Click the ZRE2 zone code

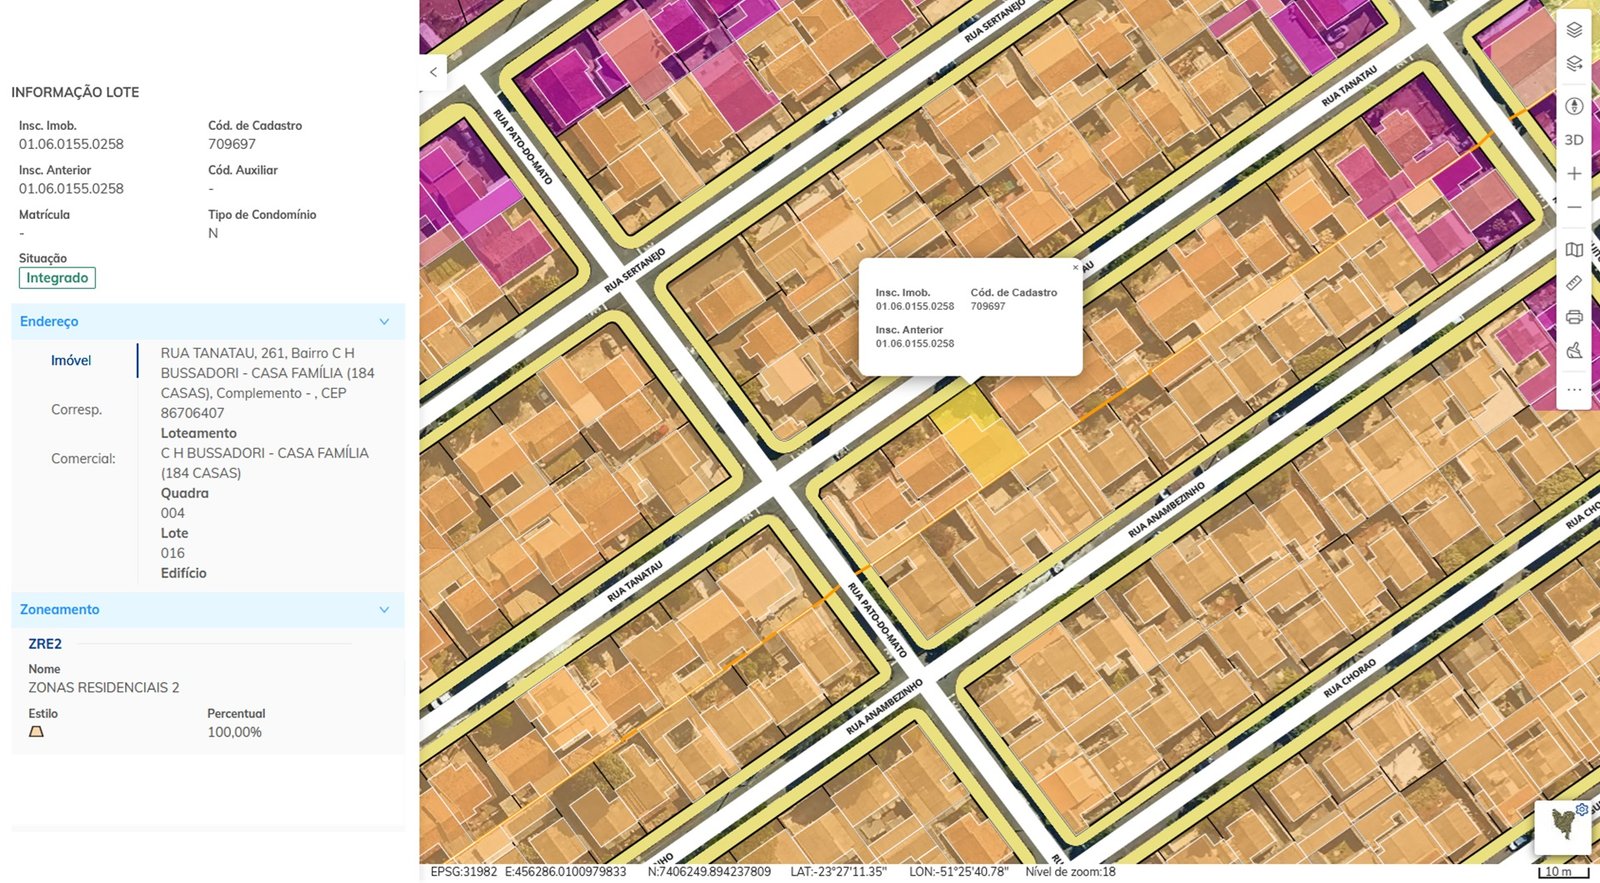(45, 644)
